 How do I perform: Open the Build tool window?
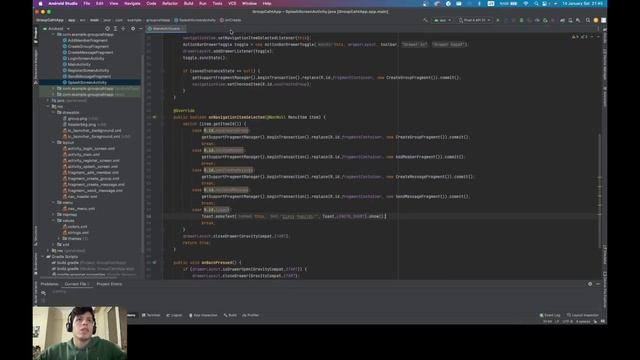pos(230,315)
